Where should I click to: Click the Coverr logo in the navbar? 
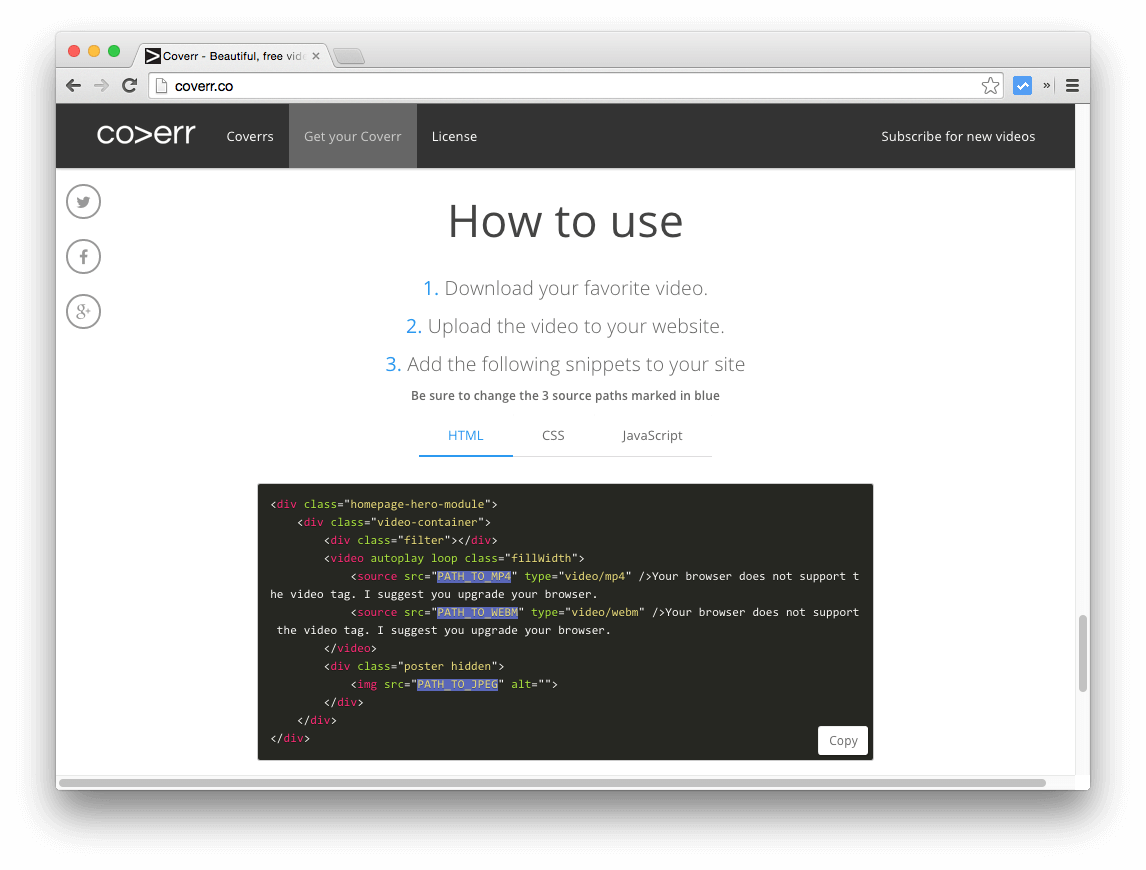pos(146,136)
